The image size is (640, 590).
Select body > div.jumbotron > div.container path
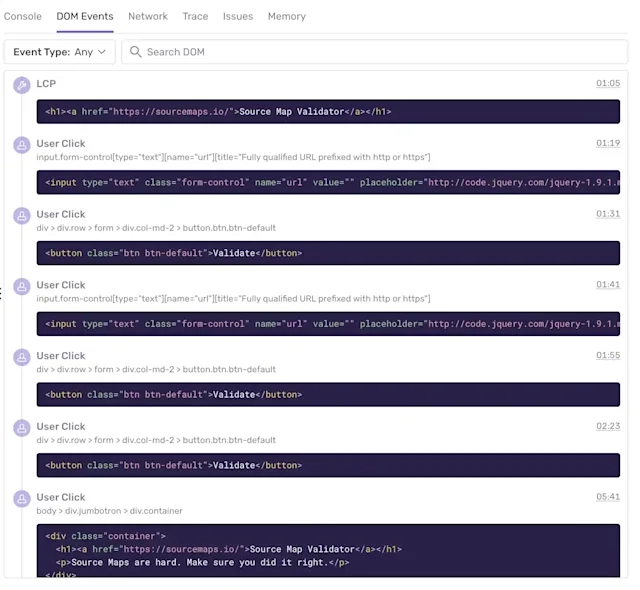tap(109, 511)
